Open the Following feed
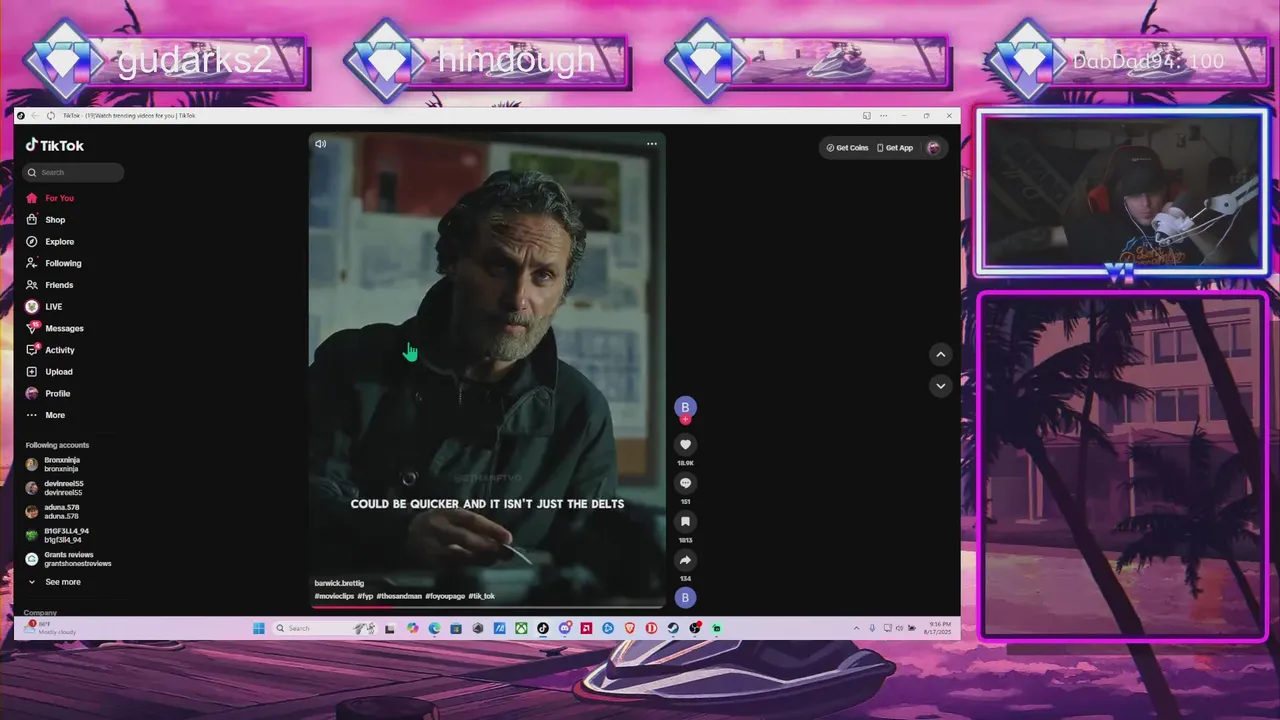This screenshot has width=1280, height=720. pyautogui.click(x=54, y=263)
